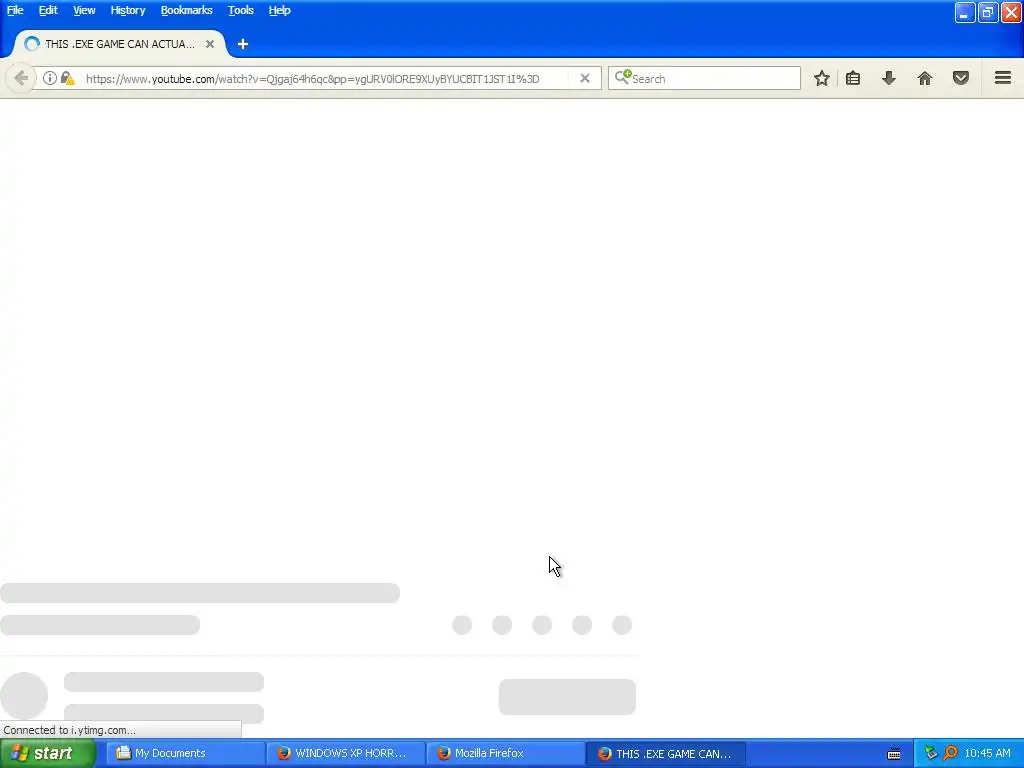Go back using the back arrow

[x=21, y=78]
